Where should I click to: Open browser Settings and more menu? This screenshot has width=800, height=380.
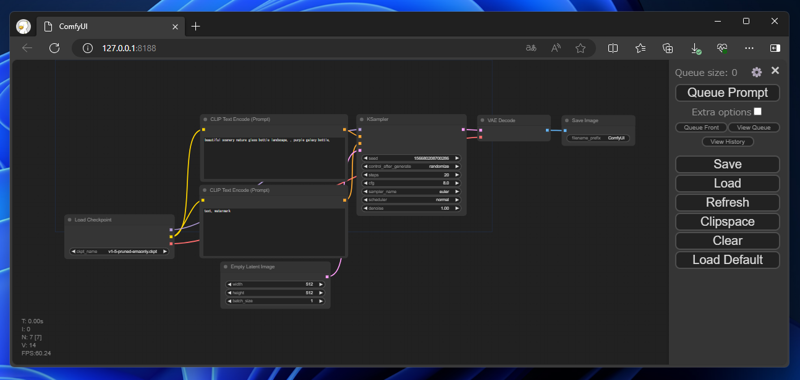click(749, 48)
